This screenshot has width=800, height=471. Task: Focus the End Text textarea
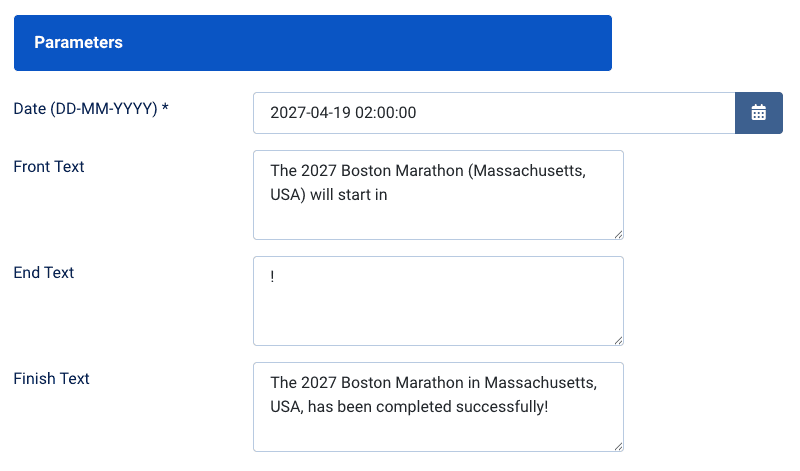click(438, 301)
